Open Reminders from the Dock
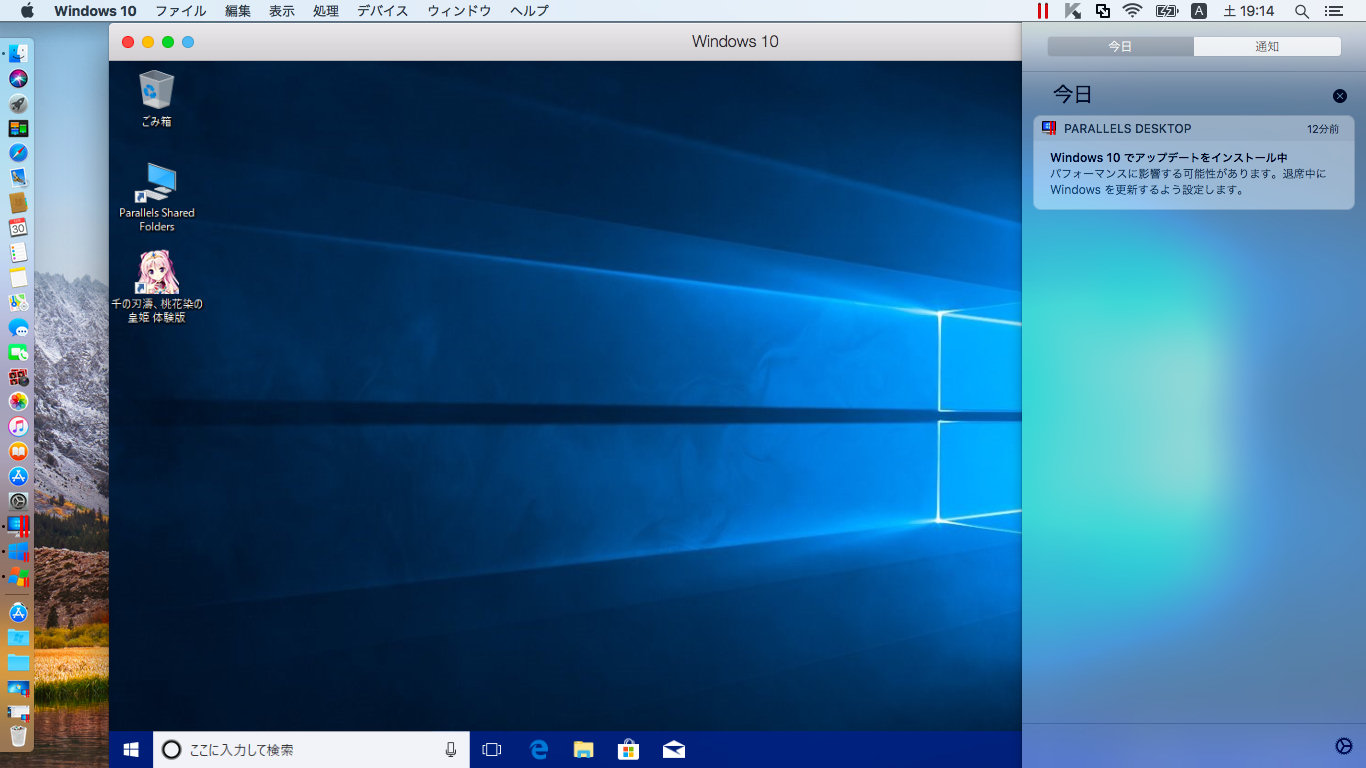The height and width of the screenshot is (768, 1366). [18, 253]
